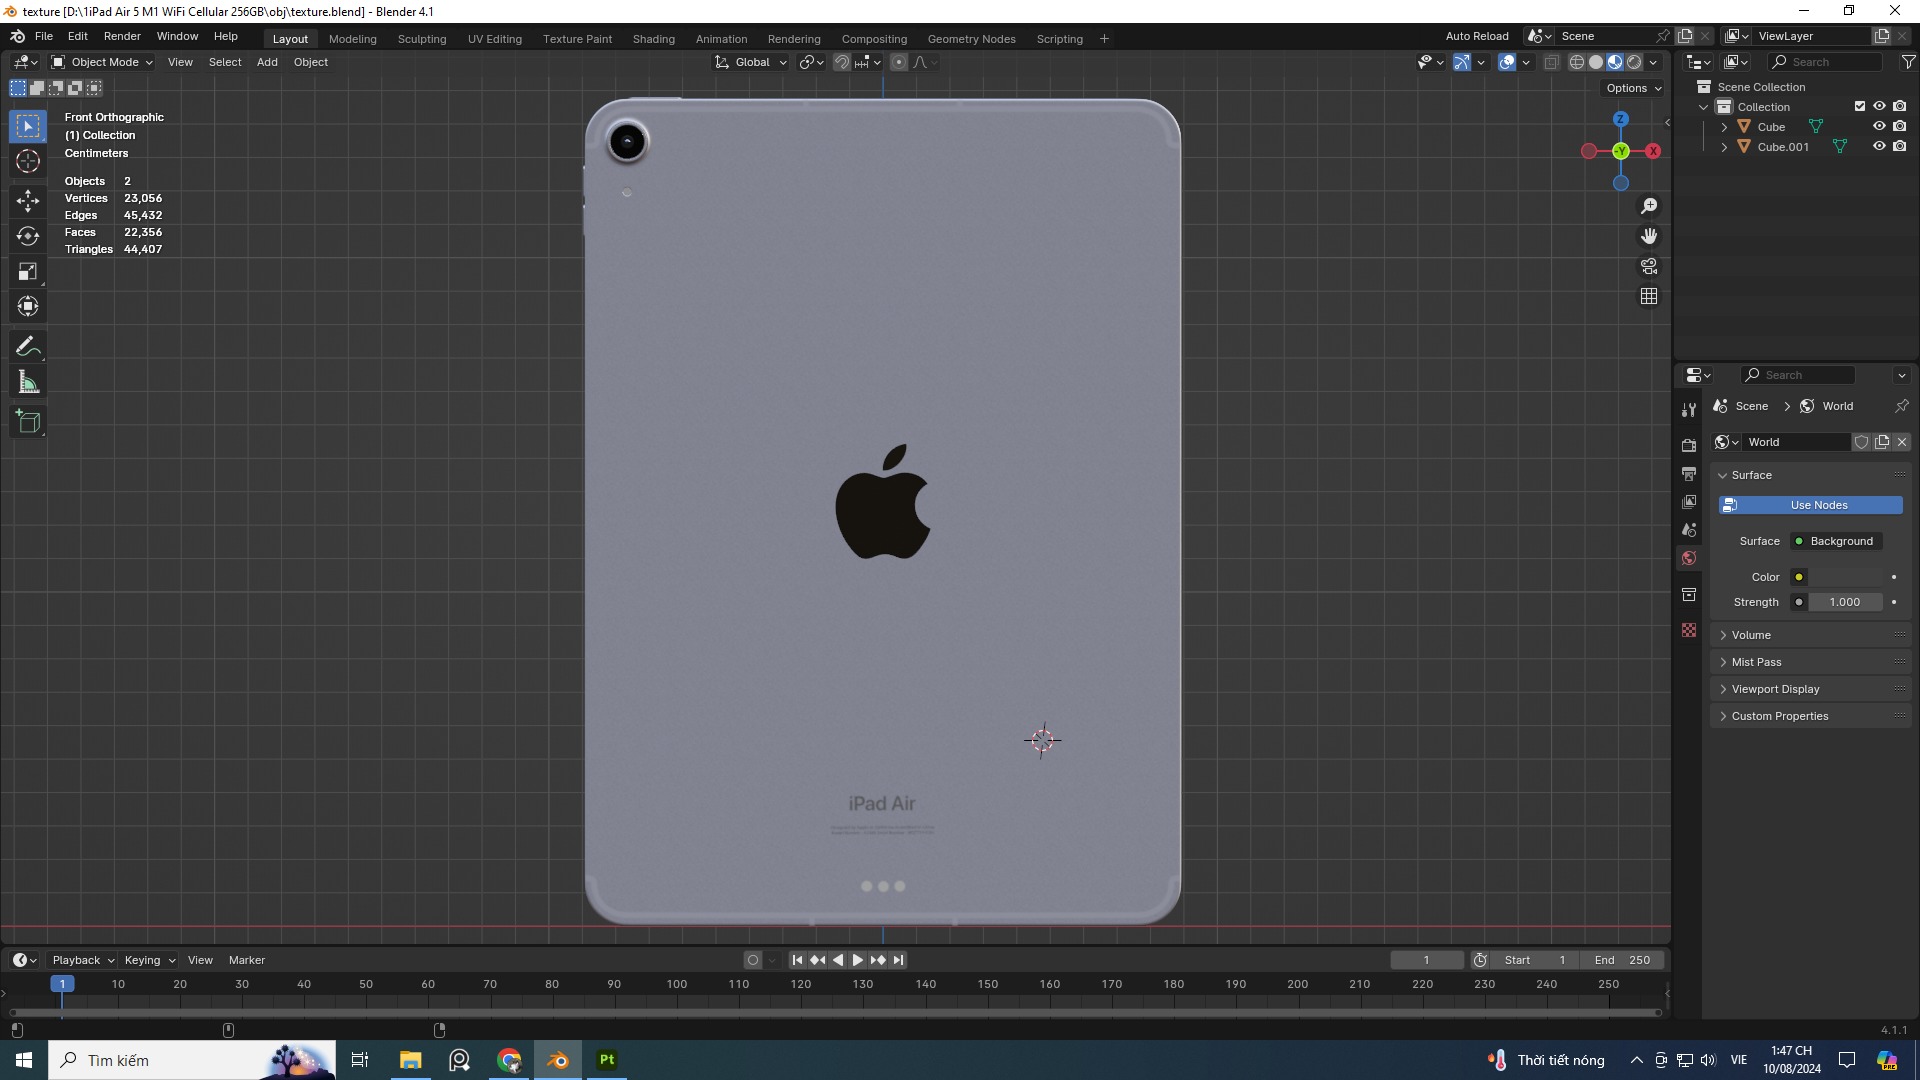
Task: Expand the Cube tree item
Action: click(1724, 127)
